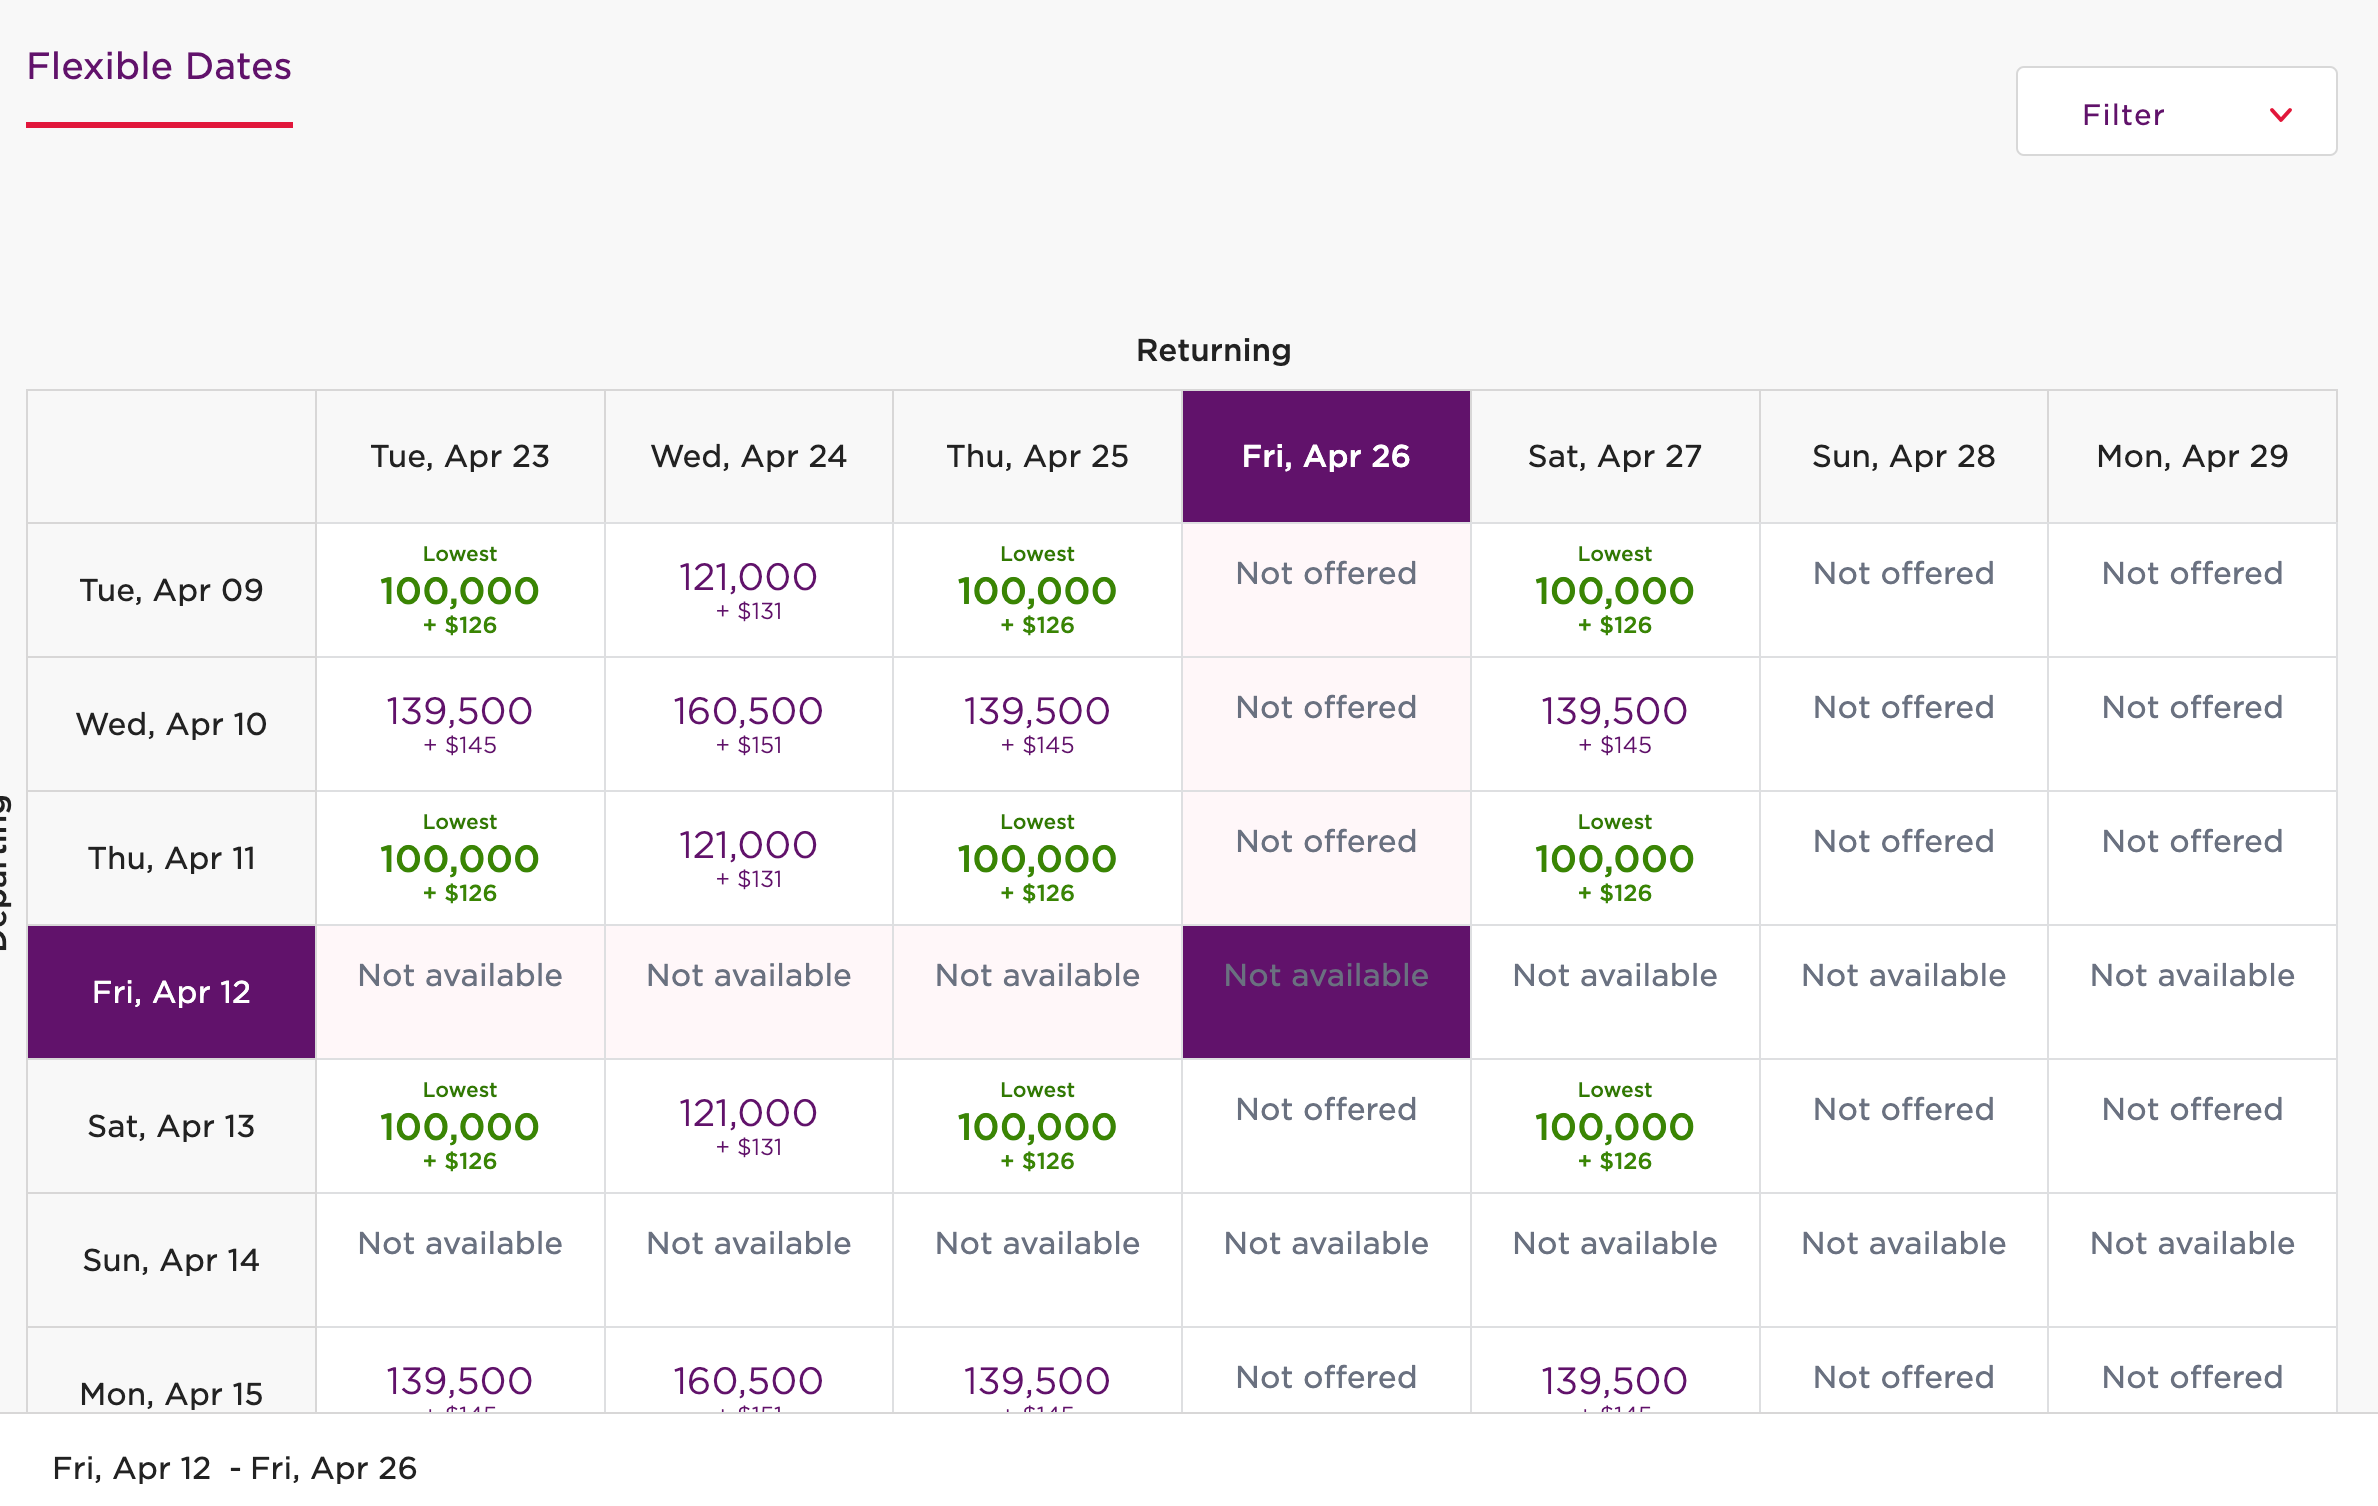The height and width of the screenshot is (1506, 2378).
Task: Switch to the Flexible Dates tab
Action: click(x=159, y=67)
